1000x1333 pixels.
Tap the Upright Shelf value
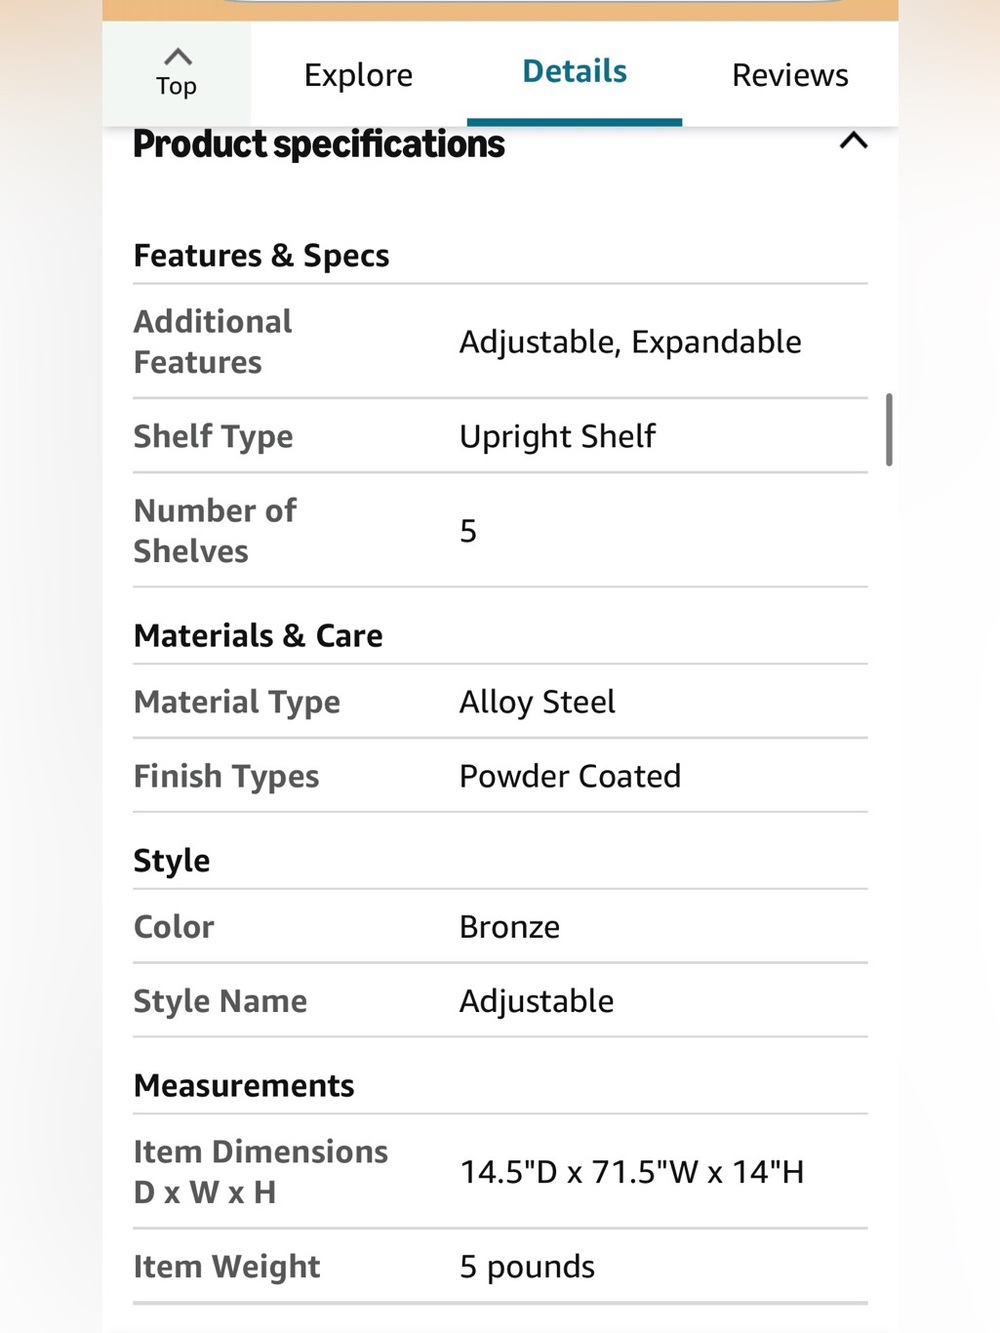click(x=557, y=437)
